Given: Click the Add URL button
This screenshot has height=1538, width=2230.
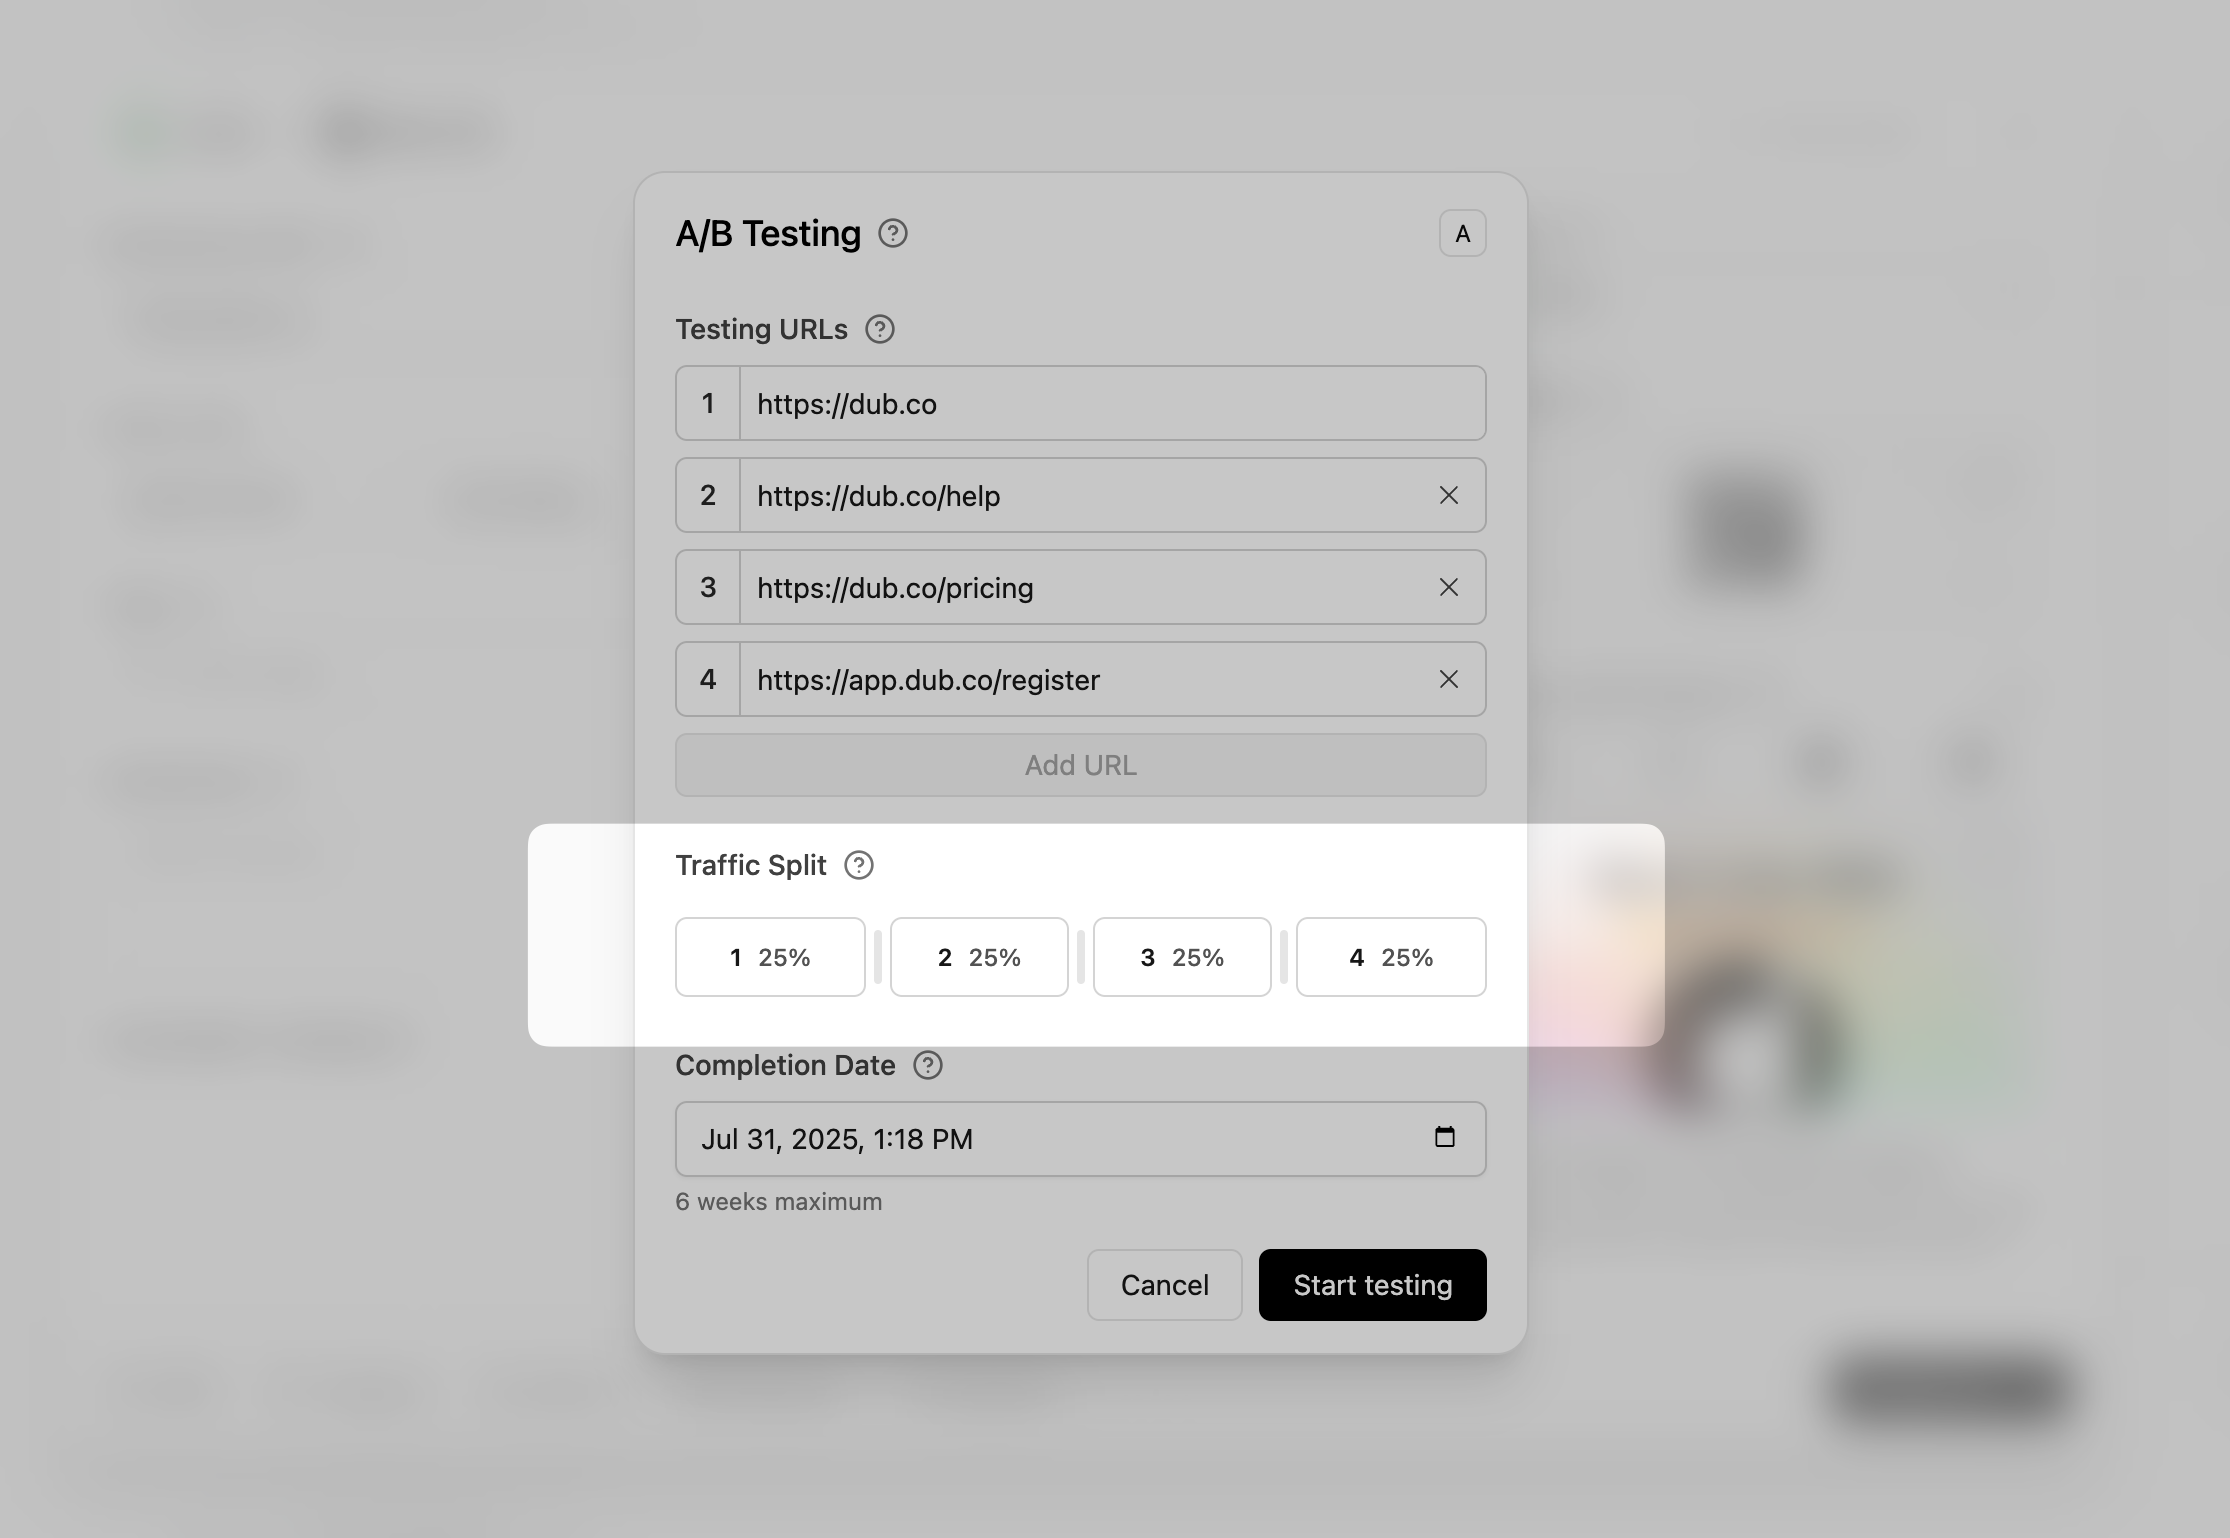Looking at the screenshot, I should point(1080,766).
